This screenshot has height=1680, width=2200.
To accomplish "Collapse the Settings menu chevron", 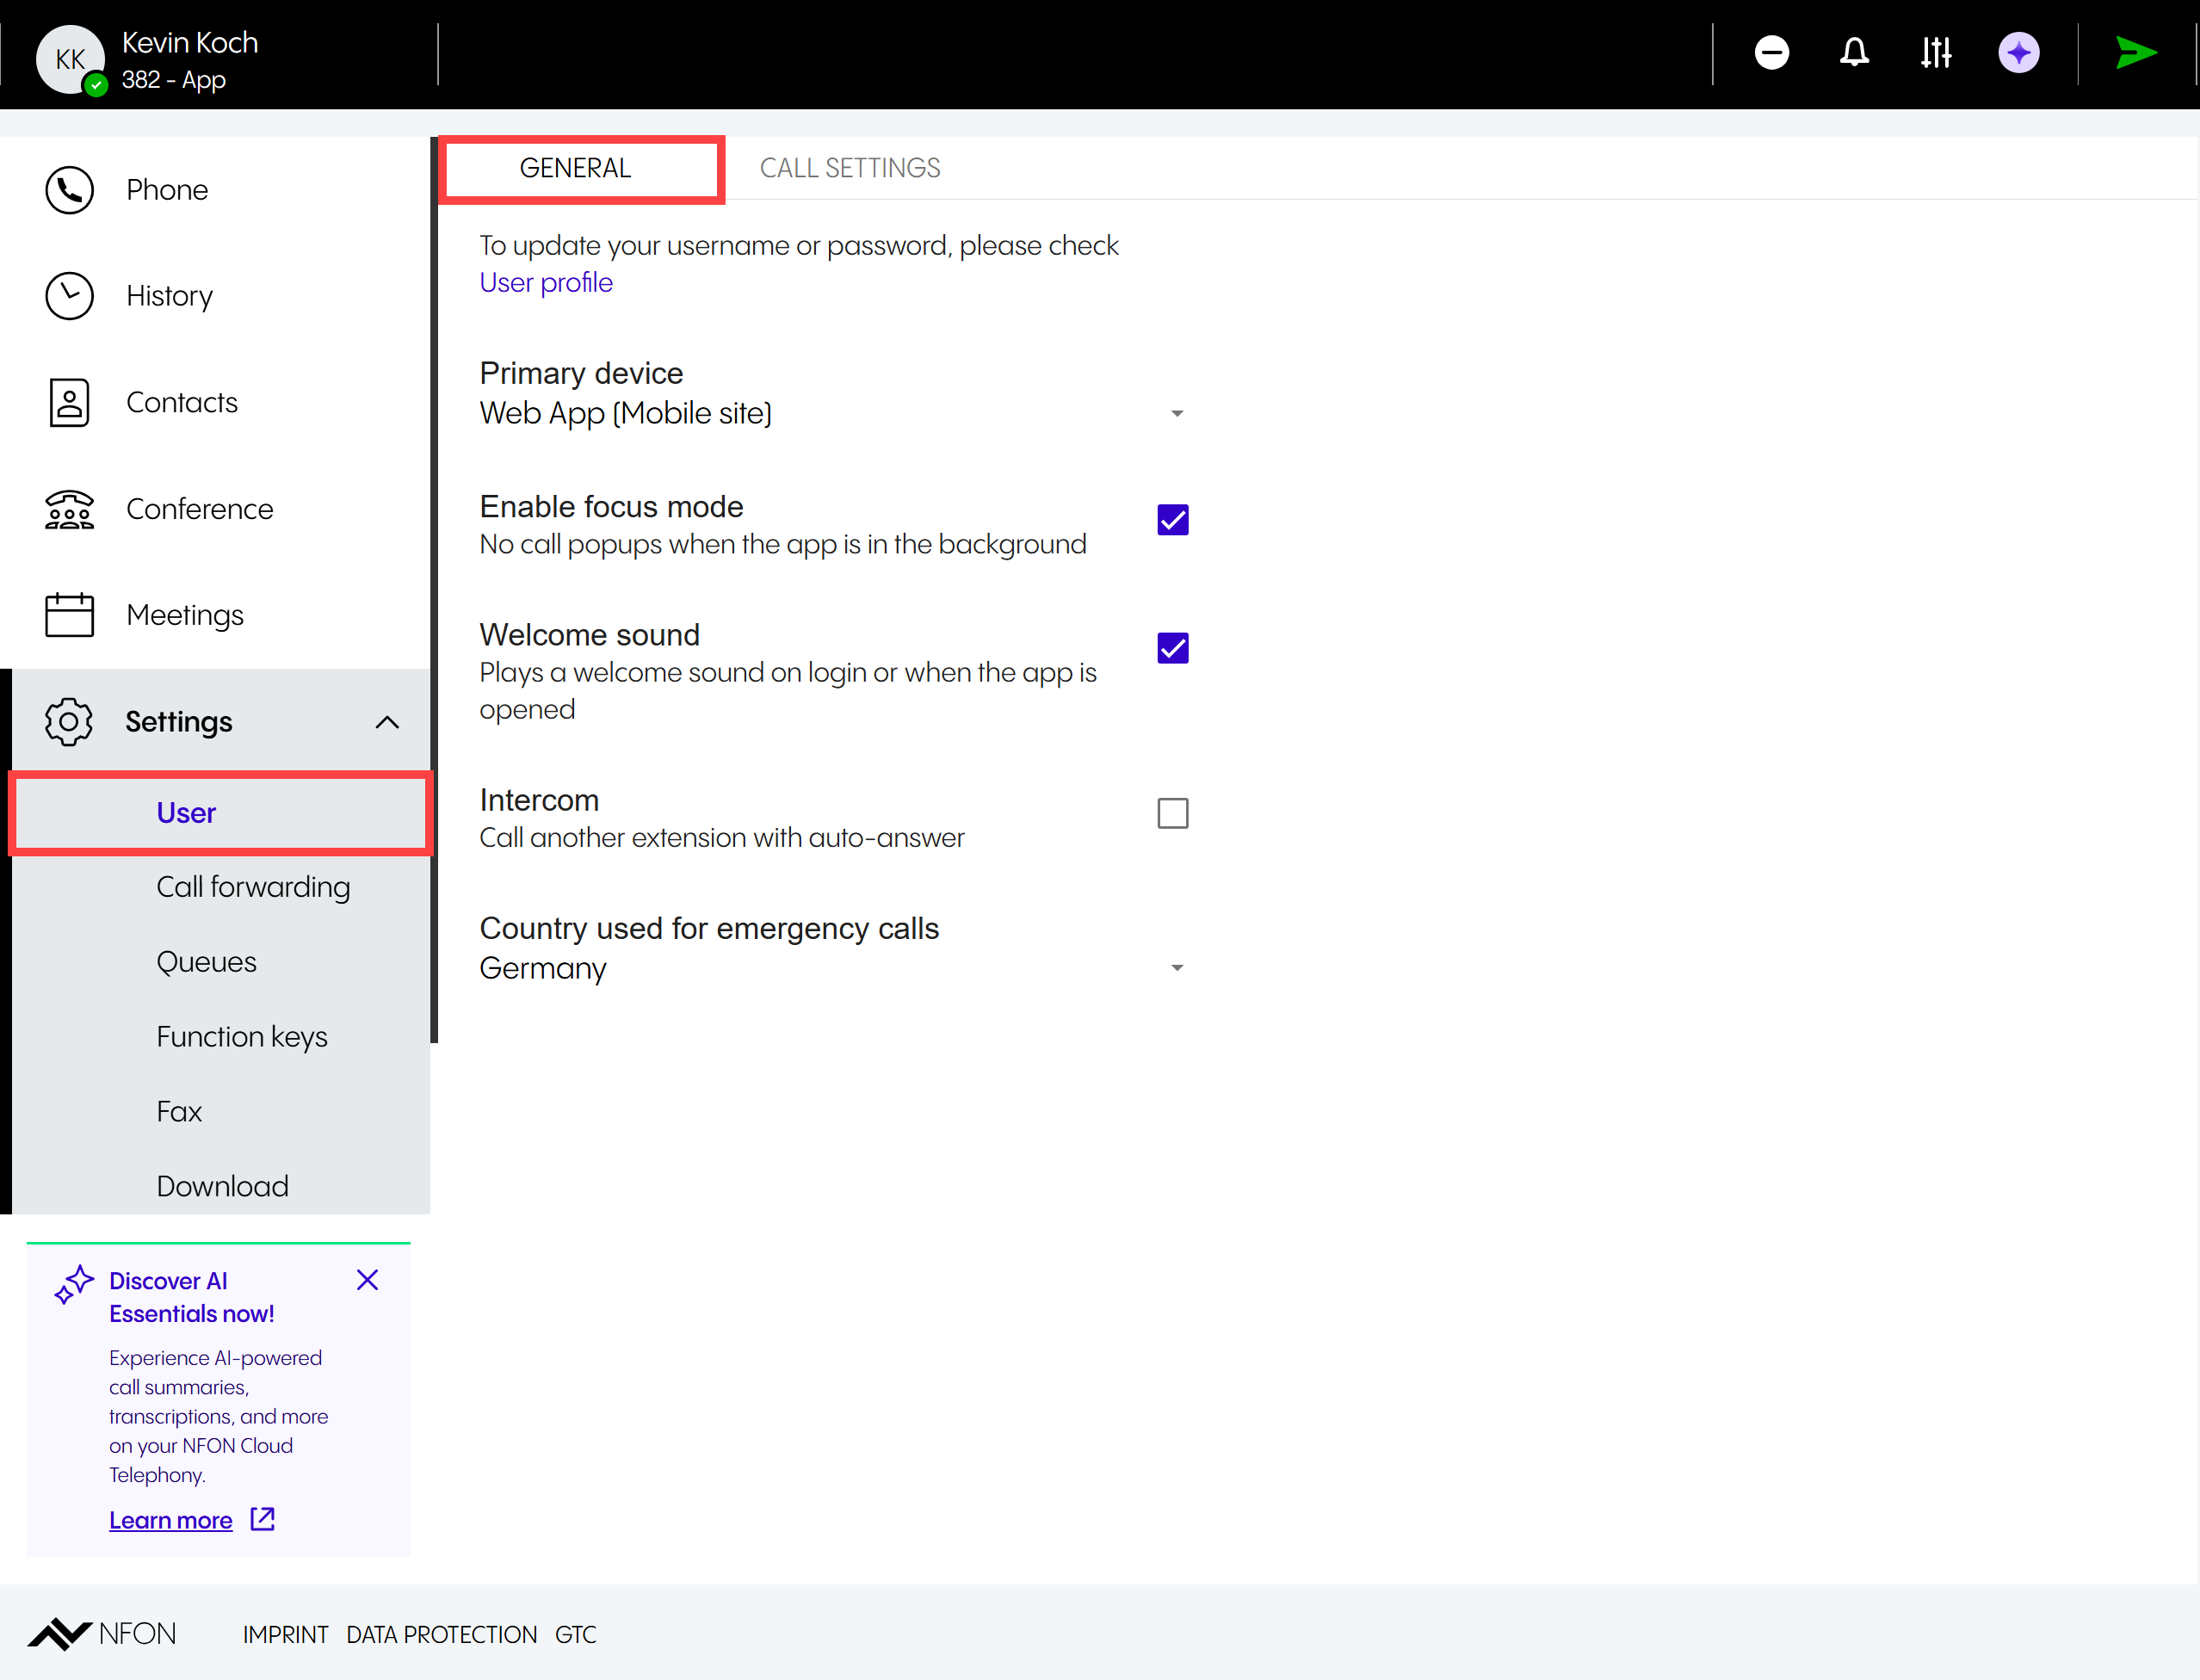I will tap(387, 722).
